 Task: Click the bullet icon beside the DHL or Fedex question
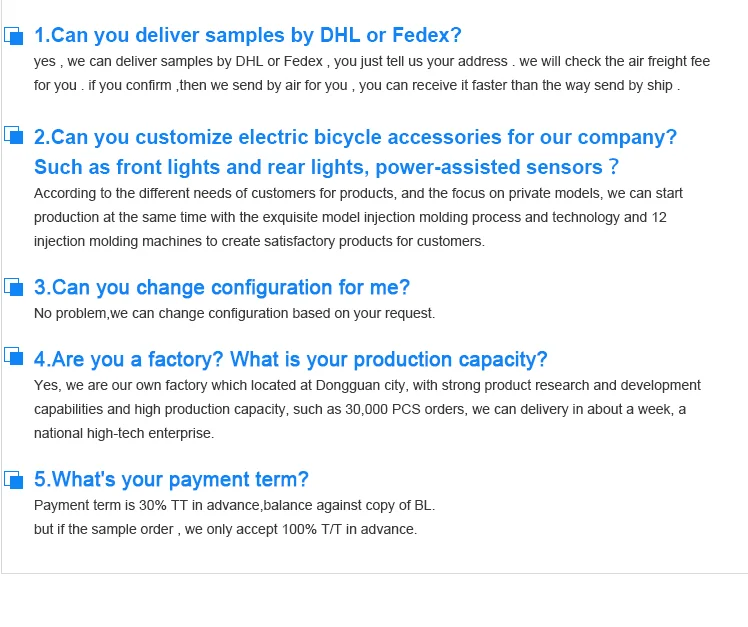coord(13,36)
